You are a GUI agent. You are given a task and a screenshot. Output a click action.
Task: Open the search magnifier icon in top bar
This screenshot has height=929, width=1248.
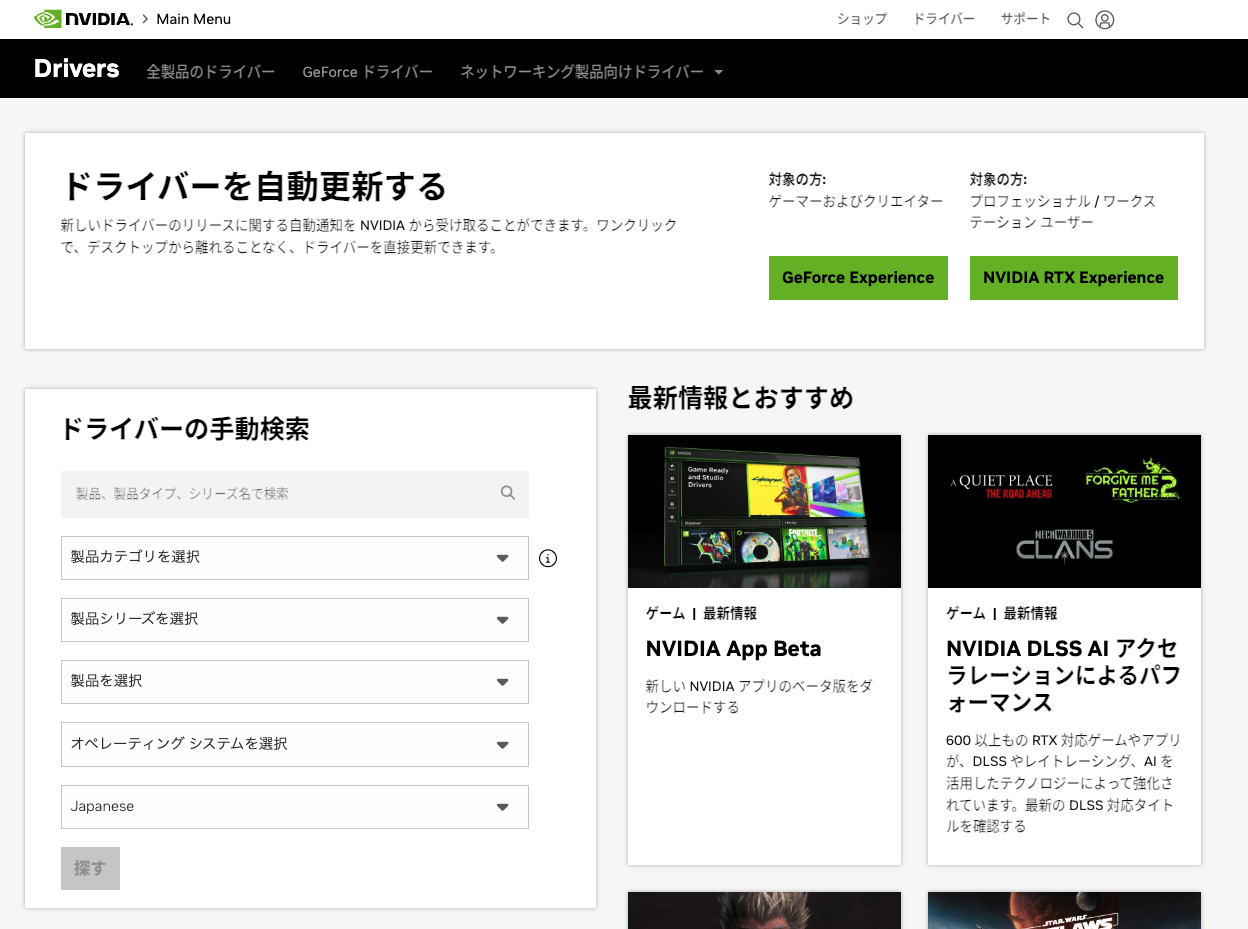(1075, 20)
